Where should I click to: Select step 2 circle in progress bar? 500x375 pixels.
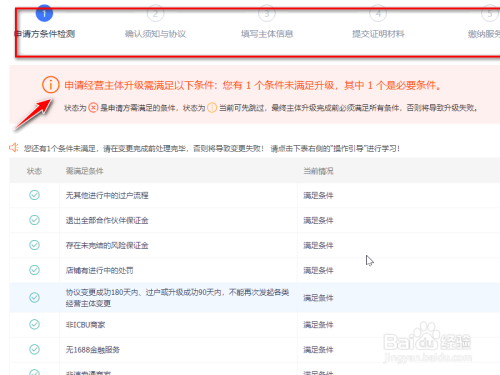click(155, 13)
